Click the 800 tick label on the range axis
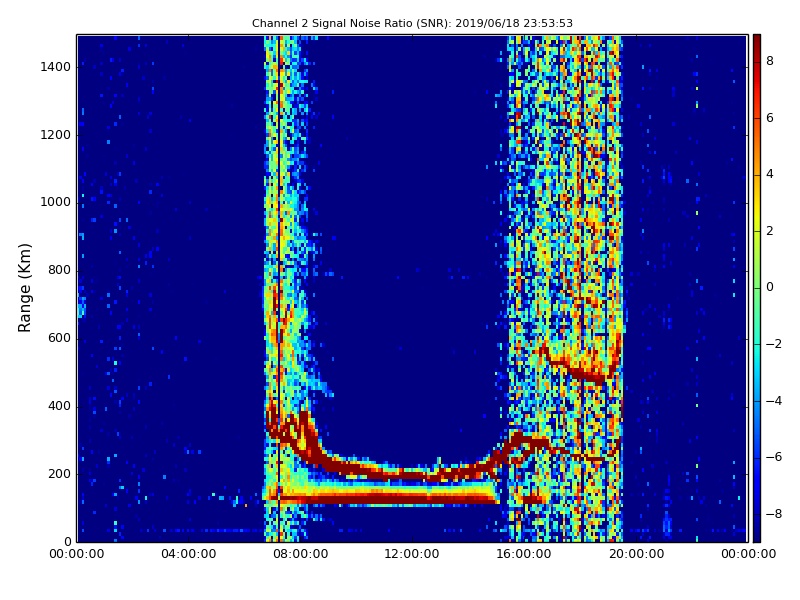This screenshot has height=600, width=800. coord(59,270)
